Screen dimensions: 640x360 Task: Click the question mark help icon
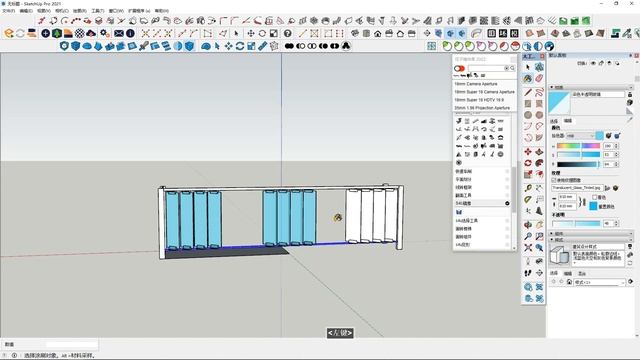pyautogui.click(x=288, y=33)
